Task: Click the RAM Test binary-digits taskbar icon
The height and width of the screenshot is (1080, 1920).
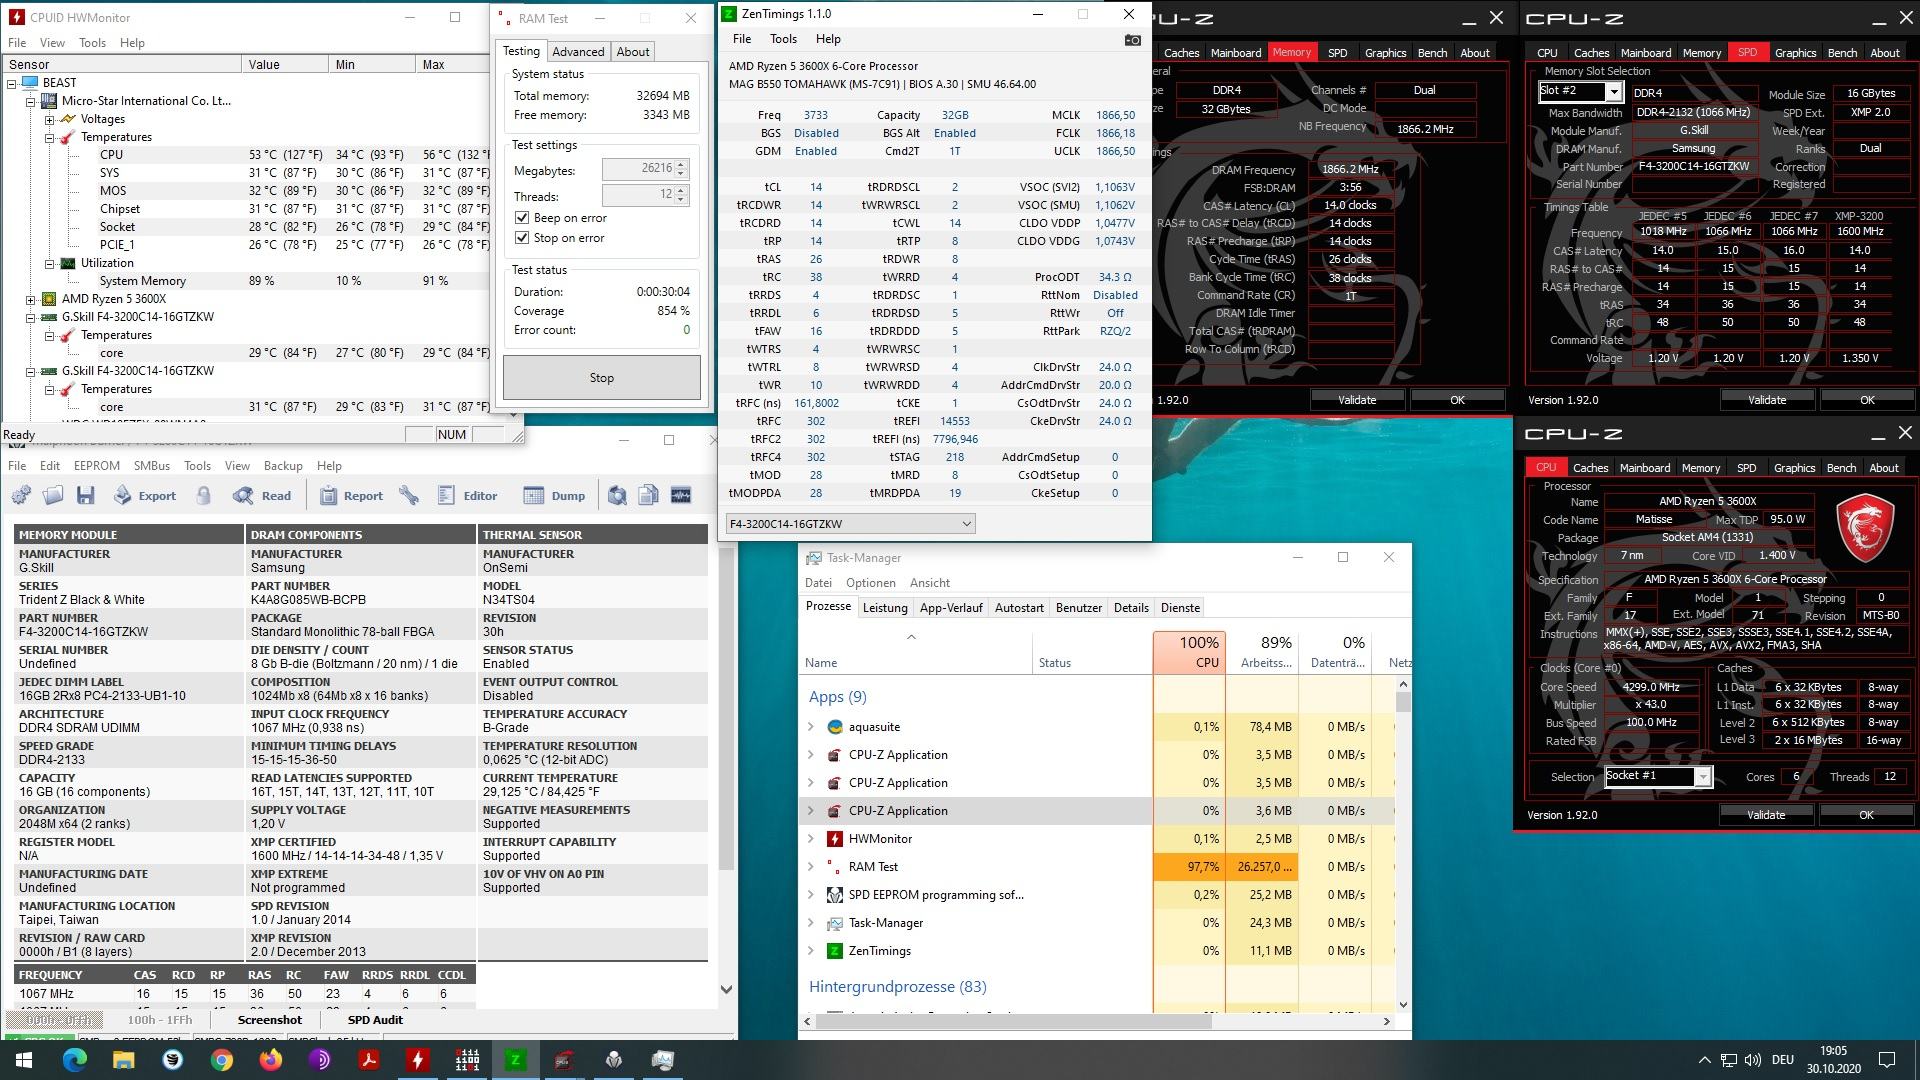Action: pyautogui.click(x=466, y=1060)
